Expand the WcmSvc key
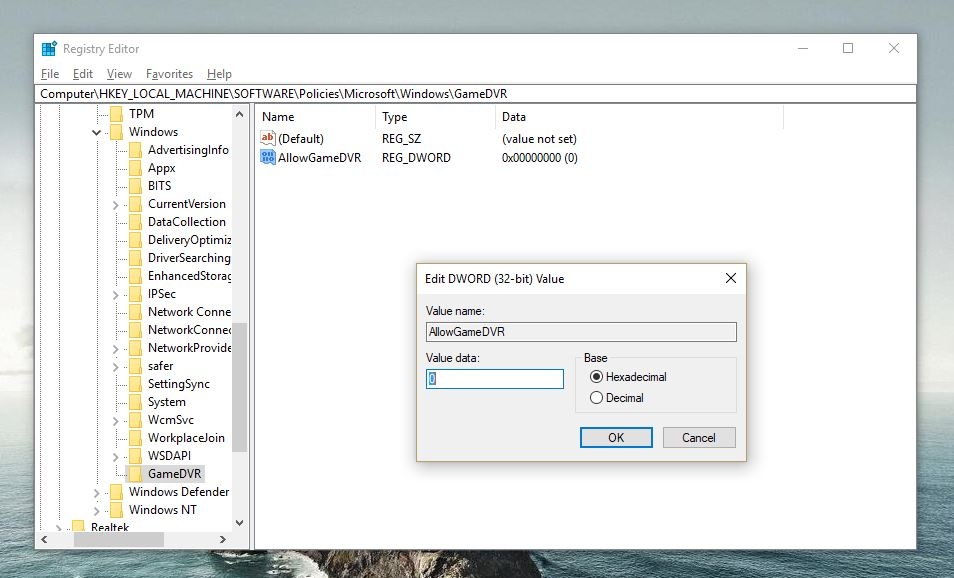 point(116,421)
